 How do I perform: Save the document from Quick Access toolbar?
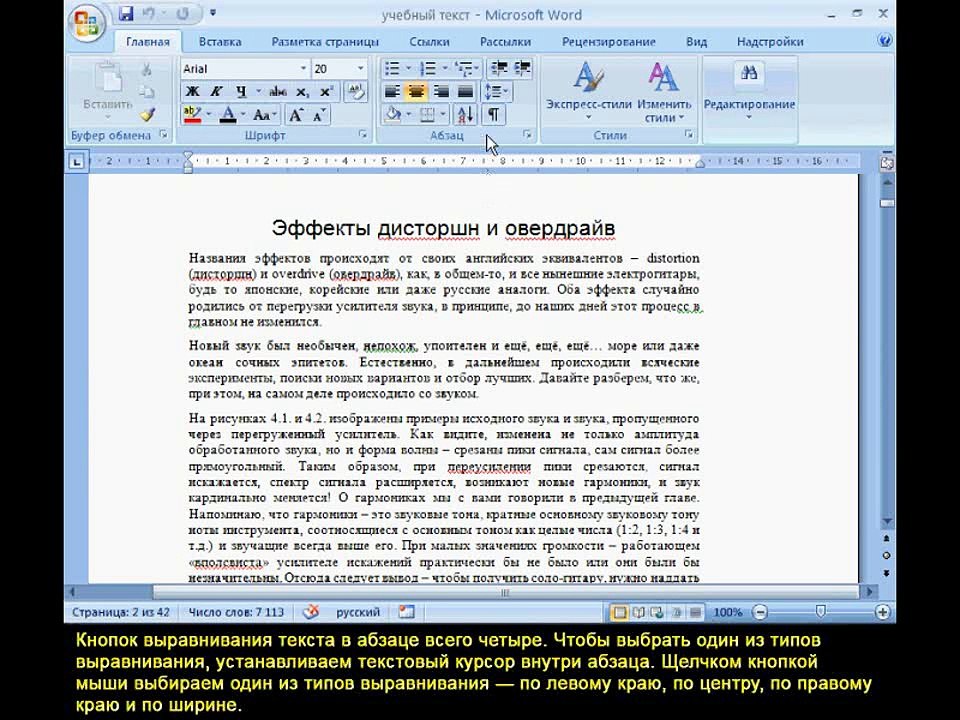tap(126, 13)
